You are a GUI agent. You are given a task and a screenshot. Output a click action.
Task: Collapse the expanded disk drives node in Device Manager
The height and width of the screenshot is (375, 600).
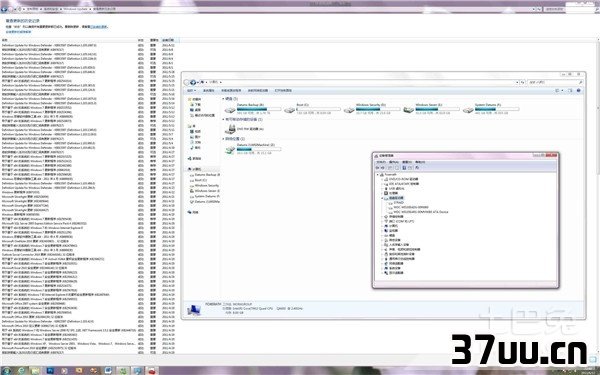[382, 198]
